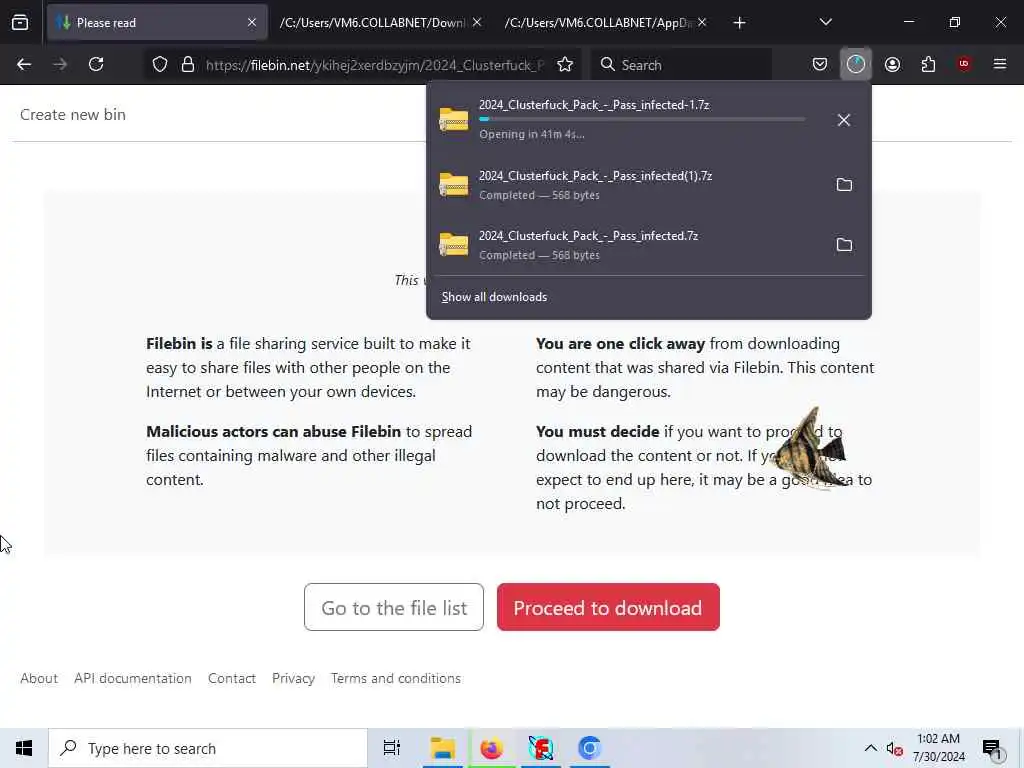The width and height of the screenshot is (1024, 768).
Task: Open taskbar clock 1:02 AM
Action: click(x=938, y=748)
